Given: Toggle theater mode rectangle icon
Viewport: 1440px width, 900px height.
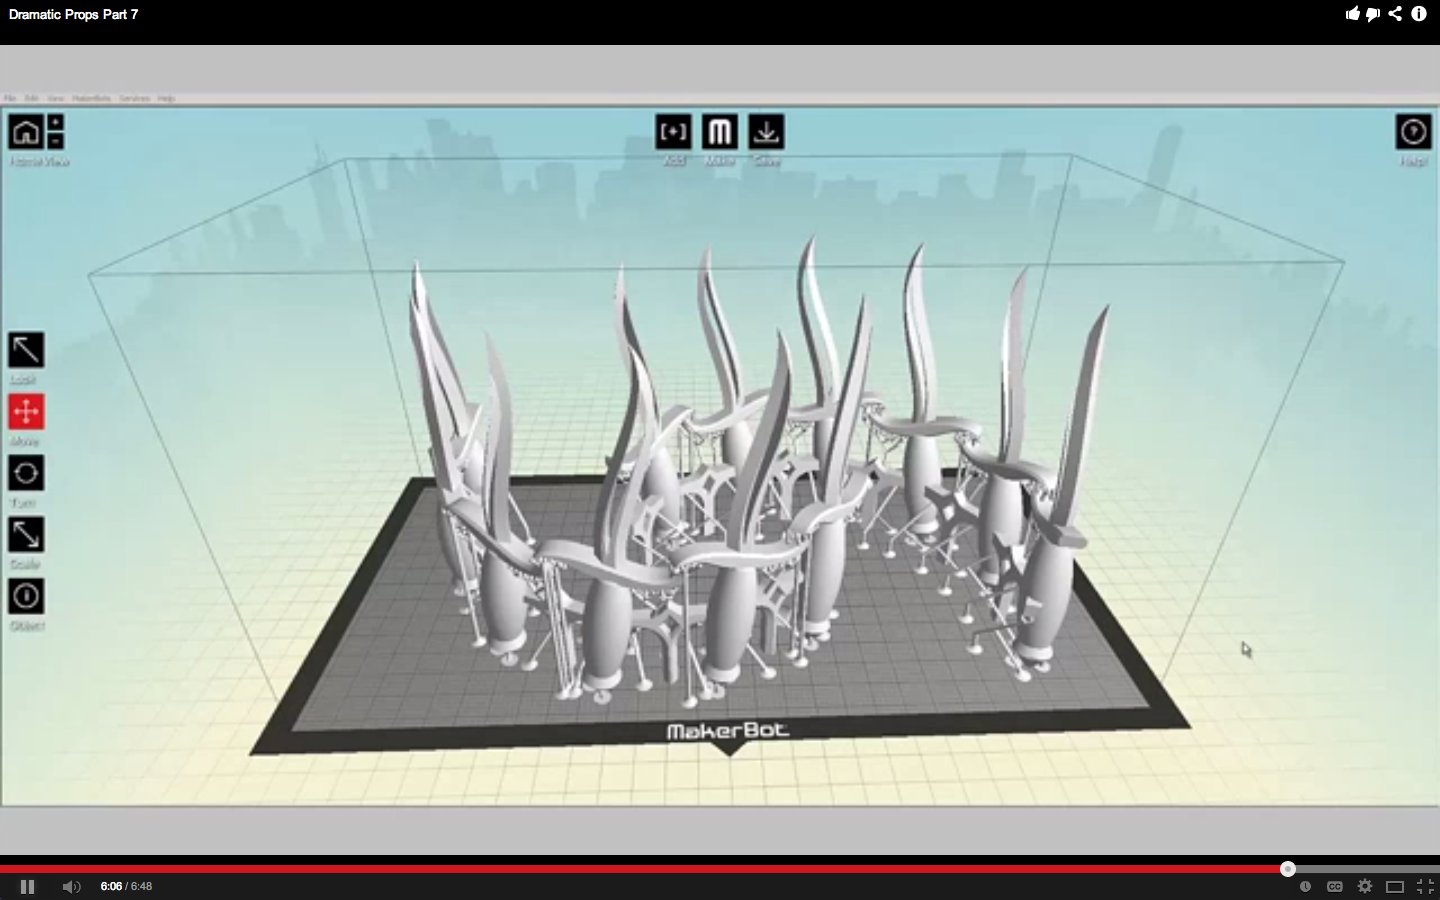Looking at the screenshot, I should pos(1395,886).
